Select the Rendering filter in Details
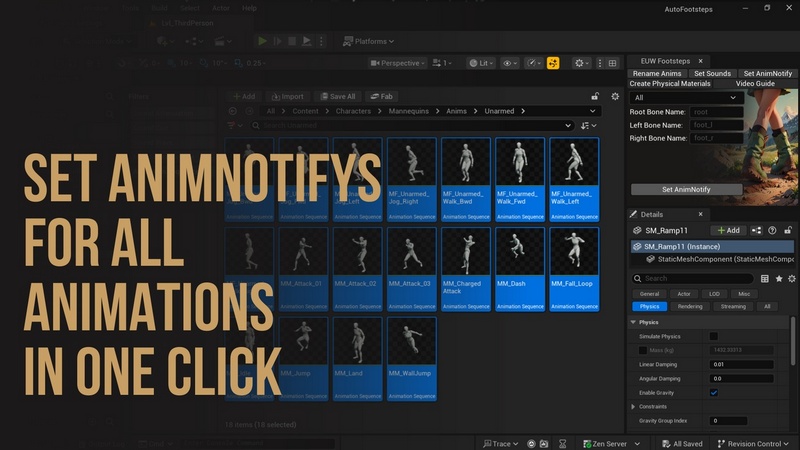 690,306
